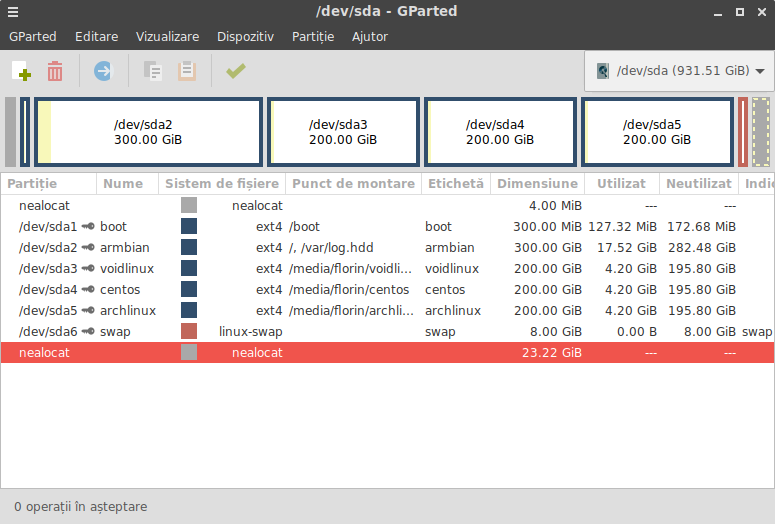Viewport: 775px width, 524px height.
Task: Click the linux-swap file system text
Action: [251, 331]
